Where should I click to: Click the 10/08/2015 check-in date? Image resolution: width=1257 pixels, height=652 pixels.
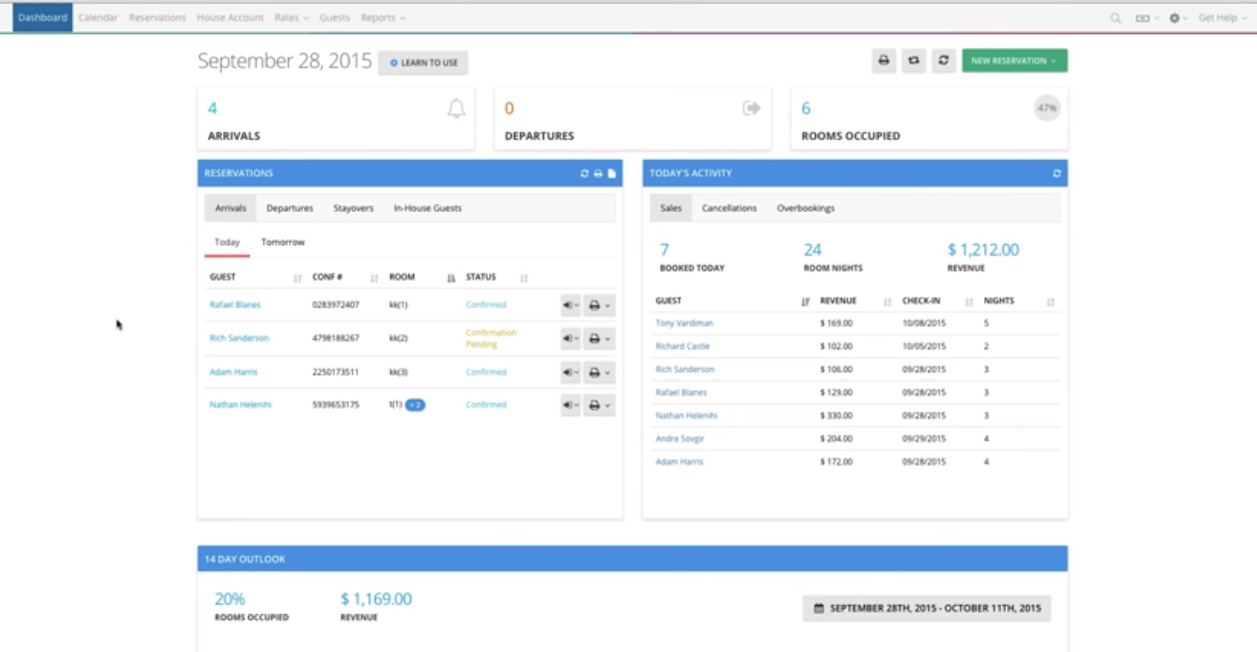[923, 324]
